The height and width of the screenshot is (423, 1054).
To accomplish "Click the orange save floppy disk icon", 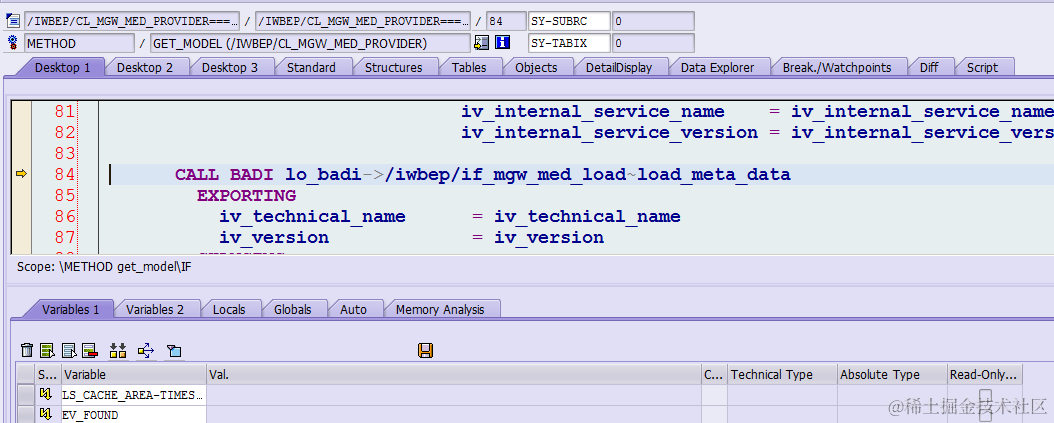I will tap(425, 350).
